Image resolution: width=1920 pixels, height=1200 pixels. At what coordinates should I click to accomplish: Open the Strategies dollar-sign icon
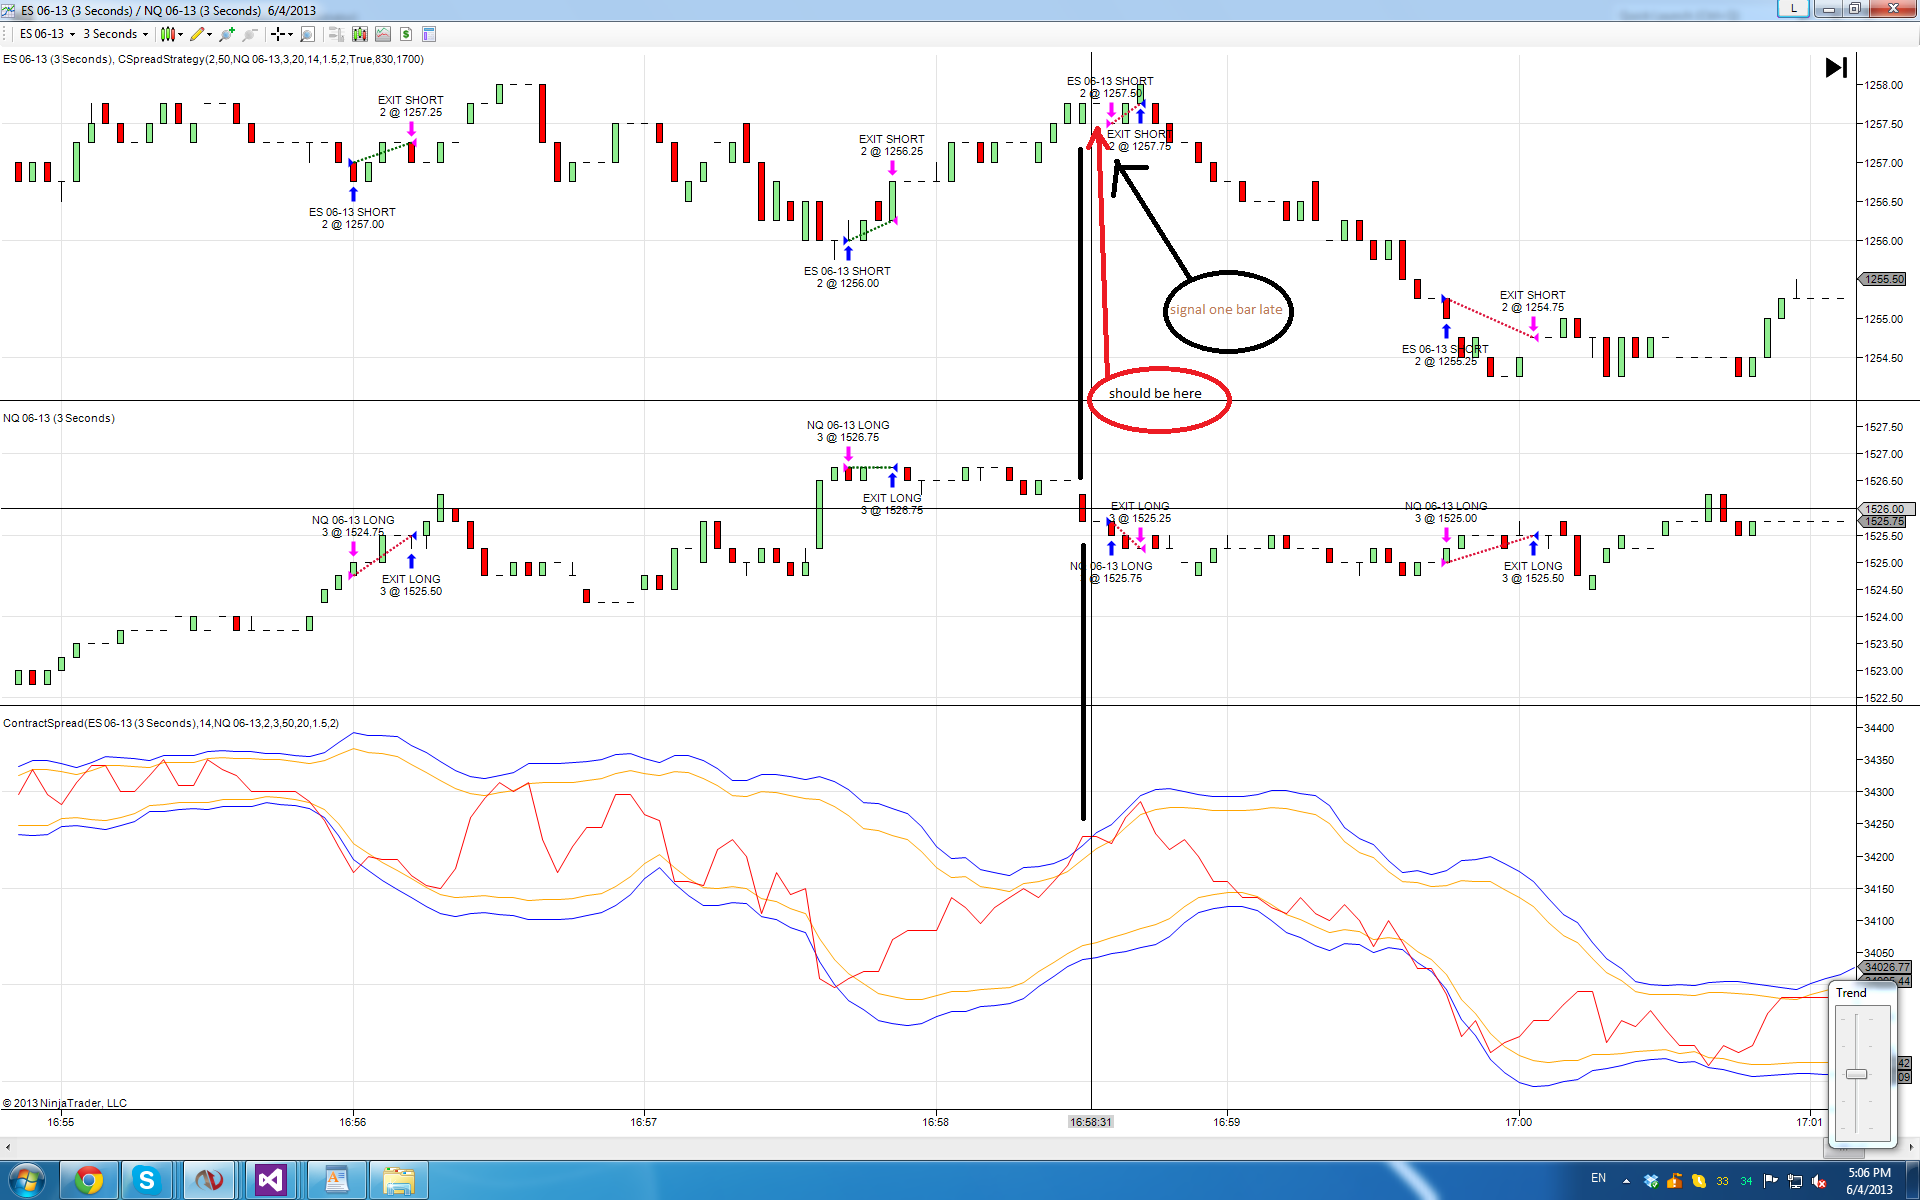[406, 34]
